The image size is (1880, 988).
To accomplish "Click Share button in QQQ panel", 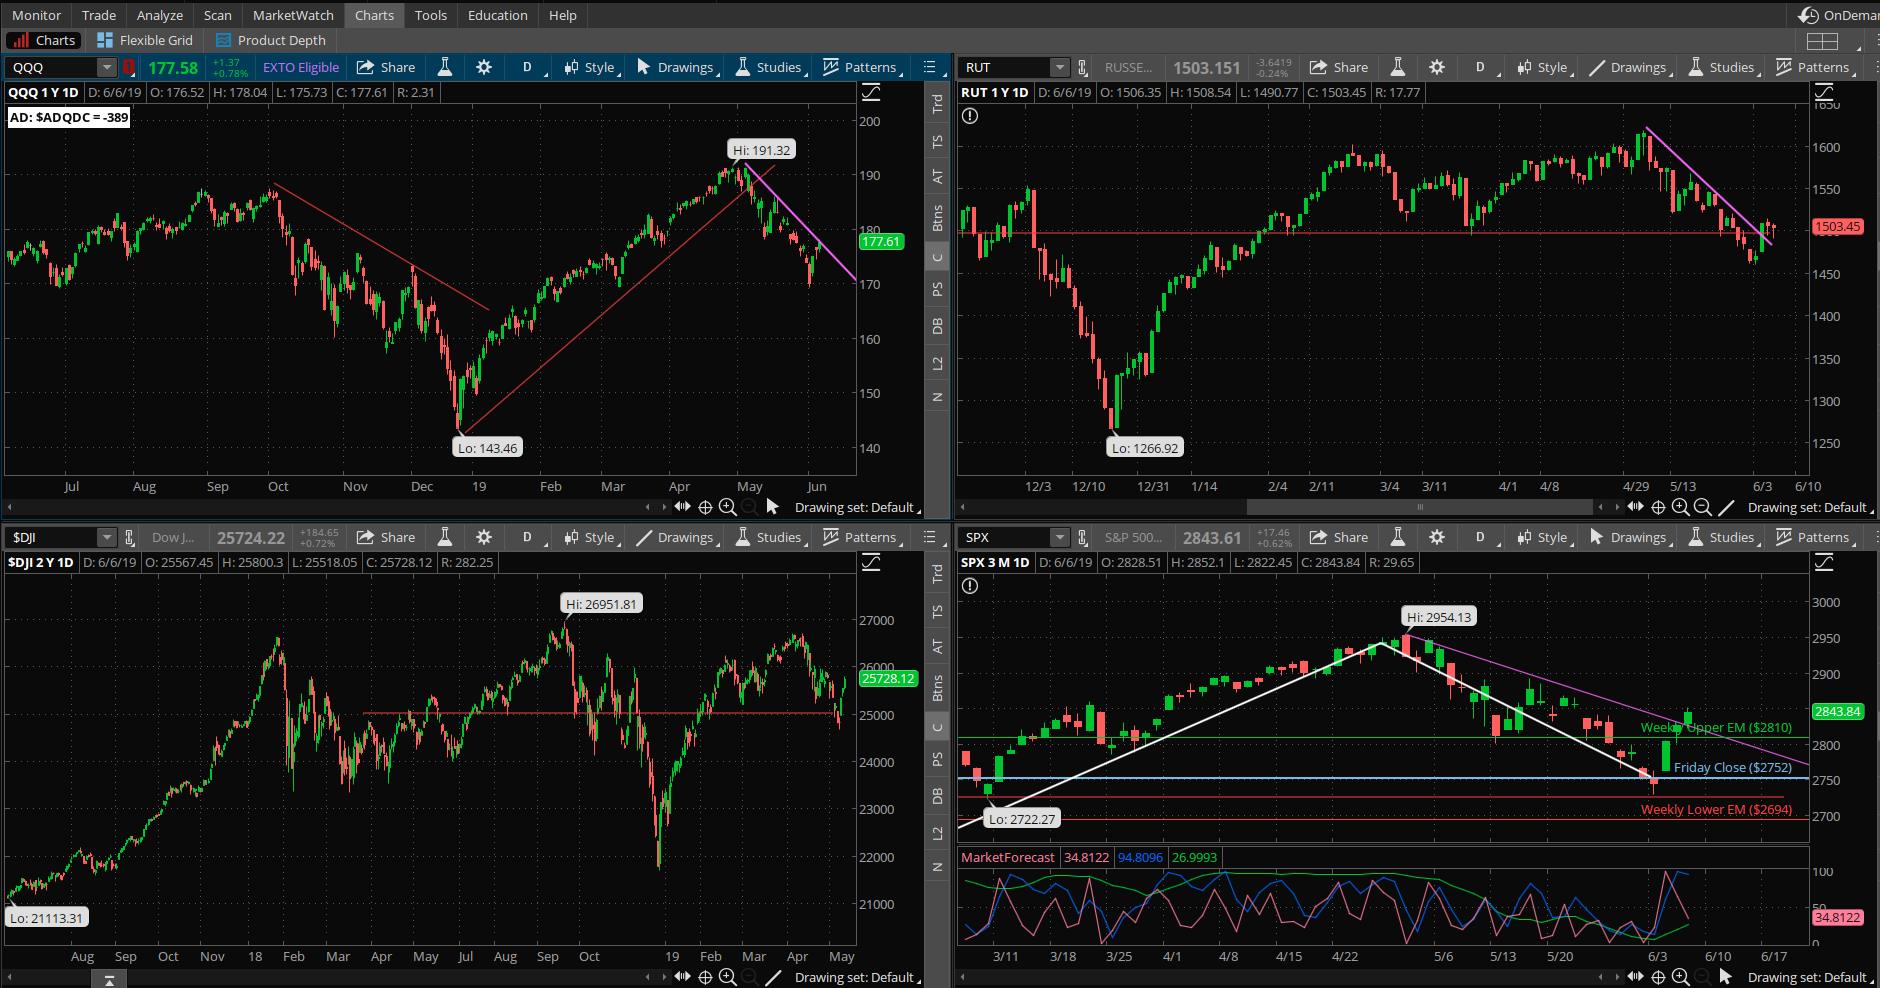I will point(386,67).
